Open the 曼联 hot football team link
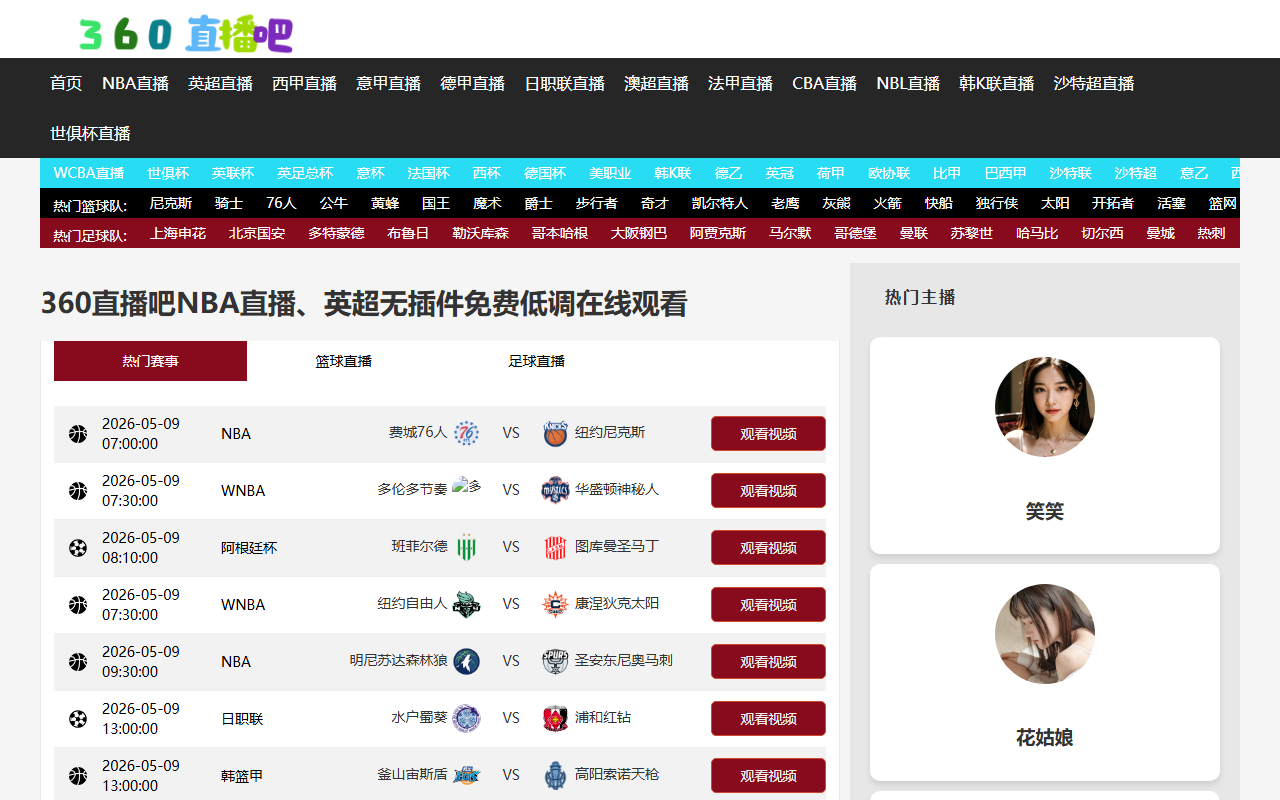Image resolution: width=1280 pixels, height=800 pixels. [914, 233]
